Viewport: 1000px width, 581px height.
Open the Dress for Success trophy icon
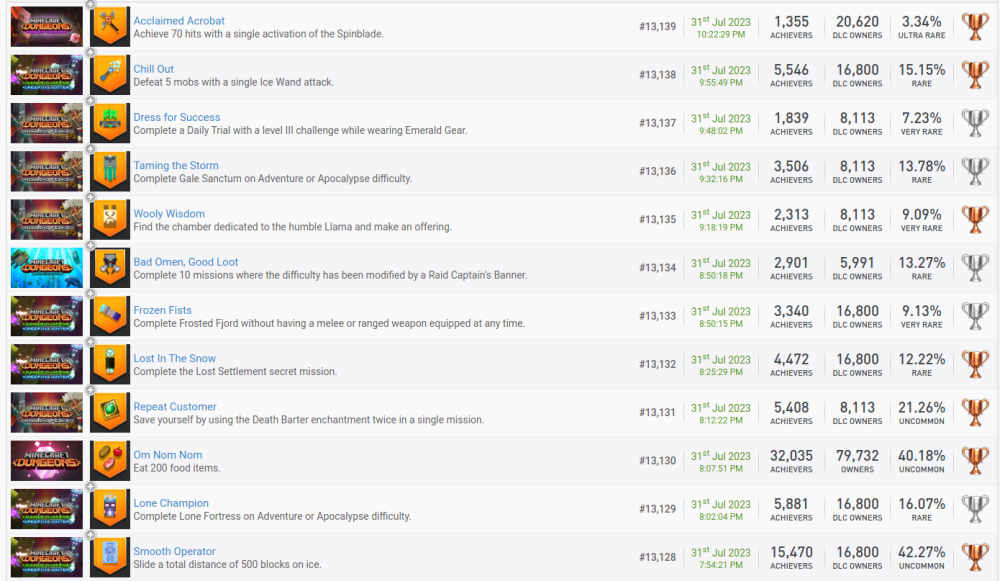coord(110,123)
